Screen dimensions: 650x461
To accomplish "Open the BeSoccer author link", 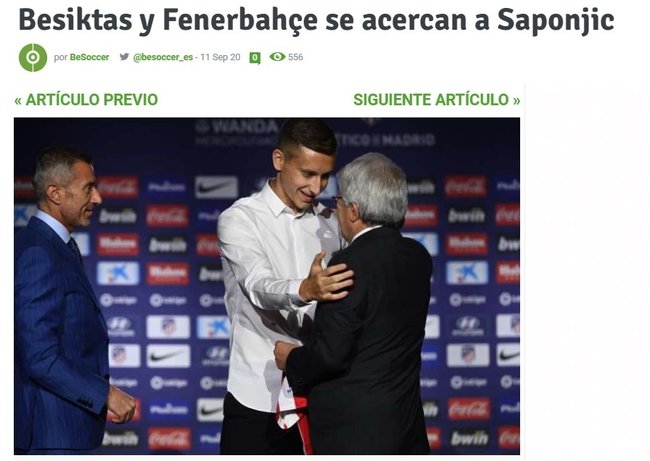I will tap(89, 57).
